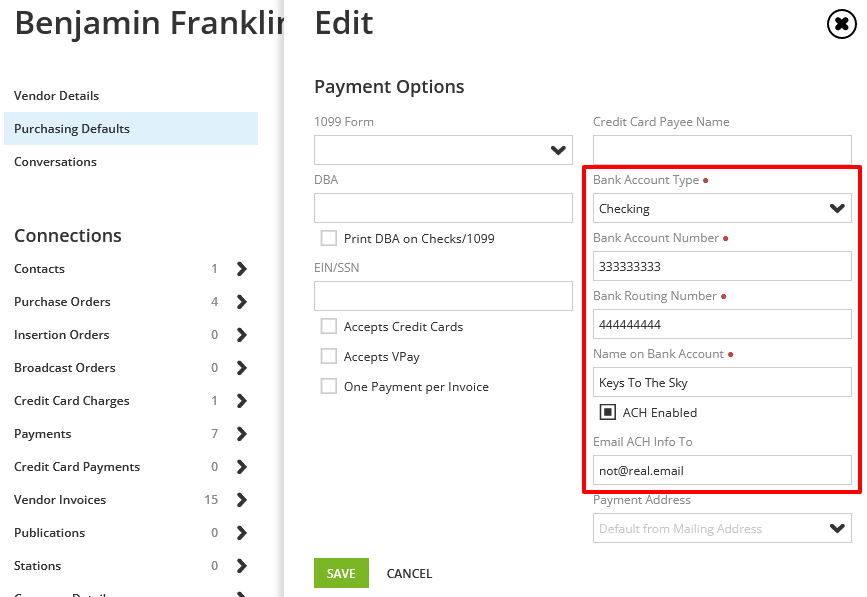Screen dimensions: 867x597
Task: Focus the DBA input field
Action: (x=443, y=208)
